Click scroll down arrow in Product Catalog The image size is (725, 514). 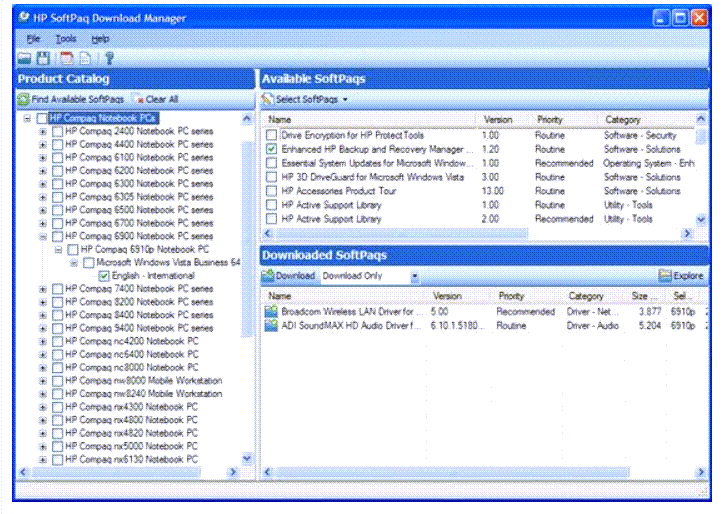tap(247, 459)
